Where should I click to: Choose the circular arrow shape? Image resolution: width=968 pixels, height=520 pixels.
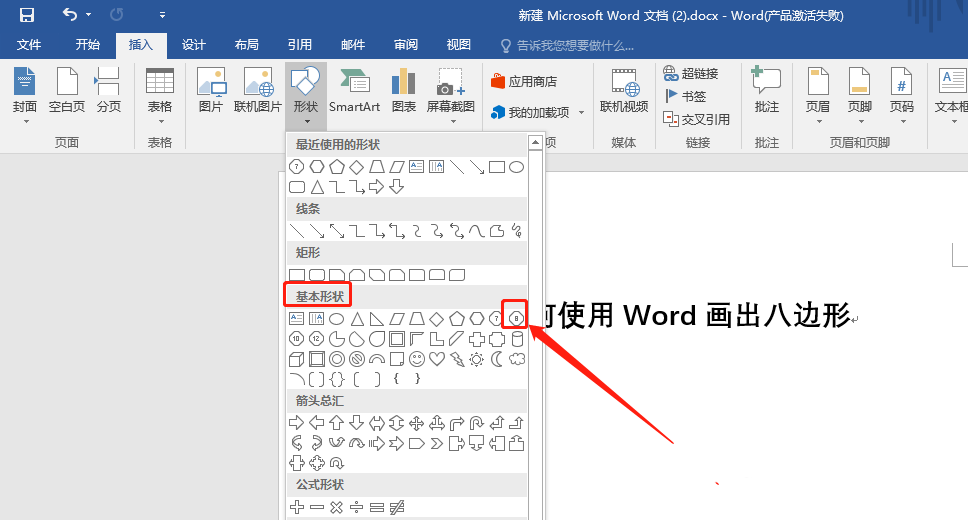coord(336,463)
